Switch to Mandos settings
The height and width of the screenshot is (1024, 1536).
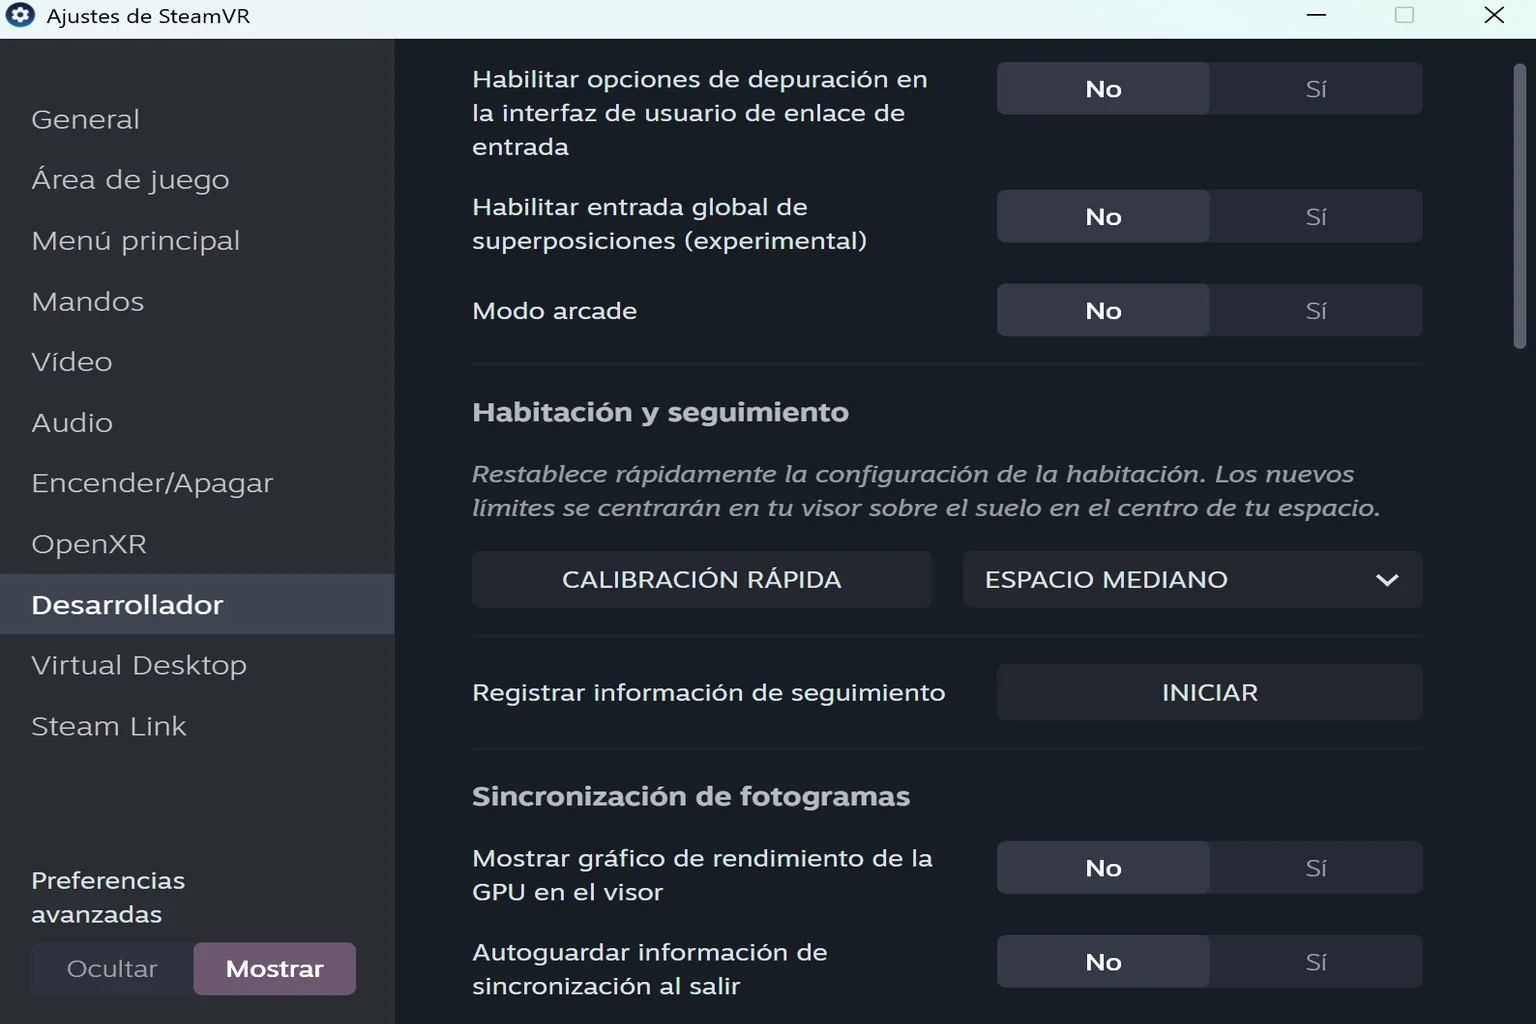197,301
